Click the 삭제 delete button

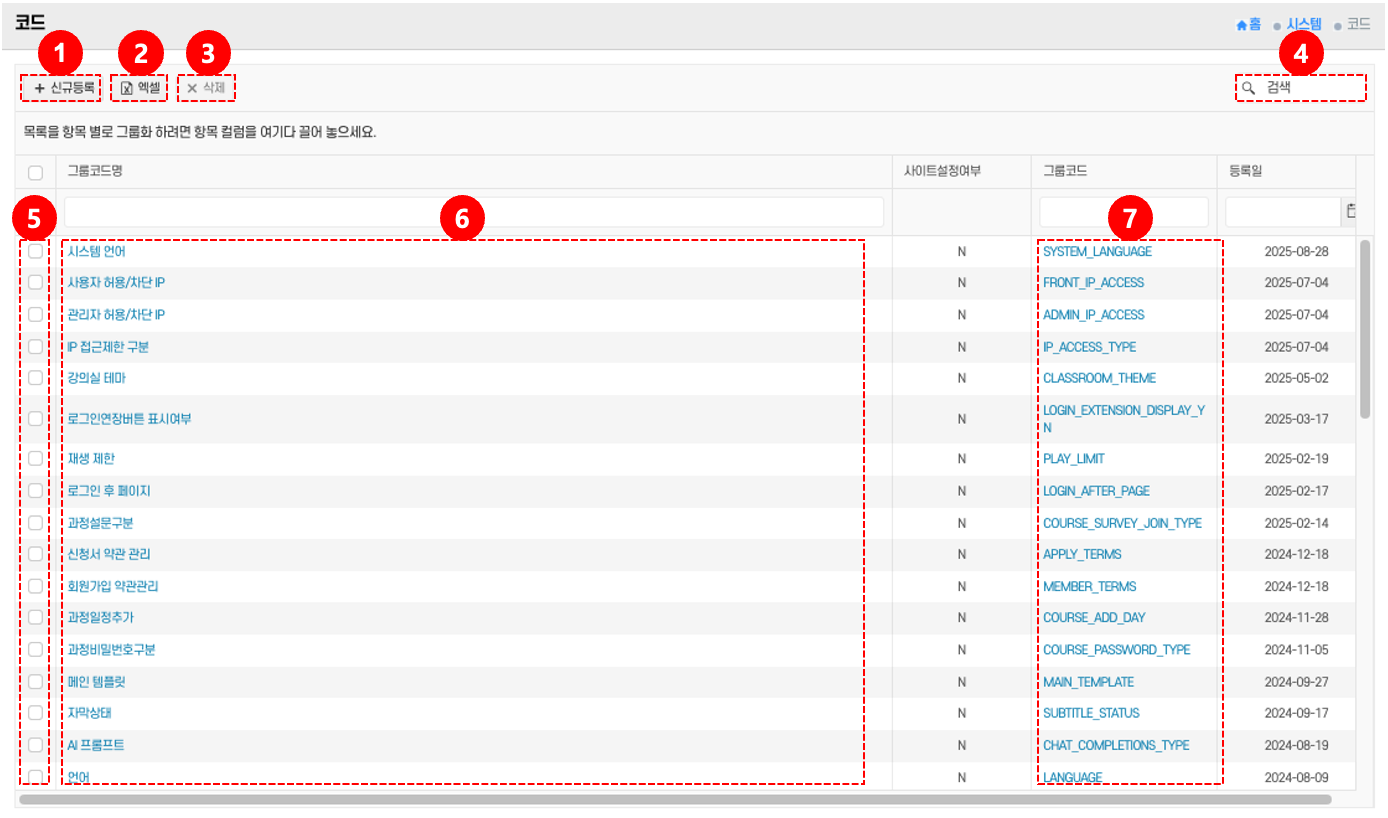[206, 88]
